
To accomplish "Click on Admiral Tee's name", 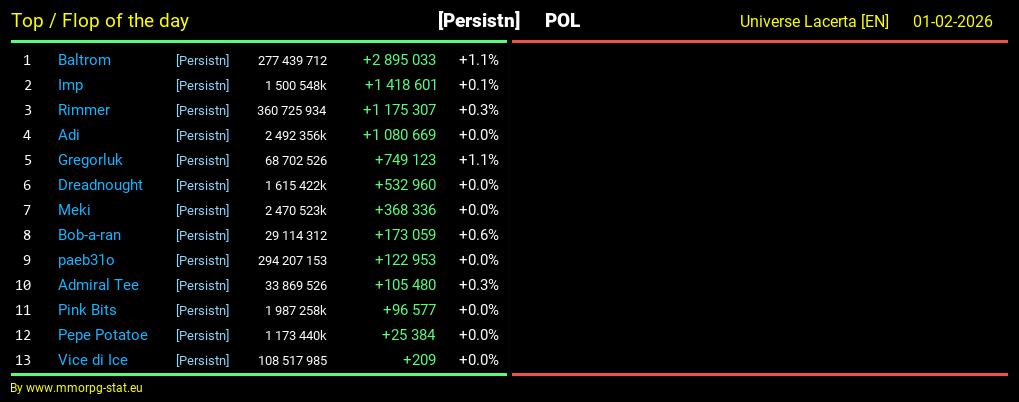I will [98, 285].
